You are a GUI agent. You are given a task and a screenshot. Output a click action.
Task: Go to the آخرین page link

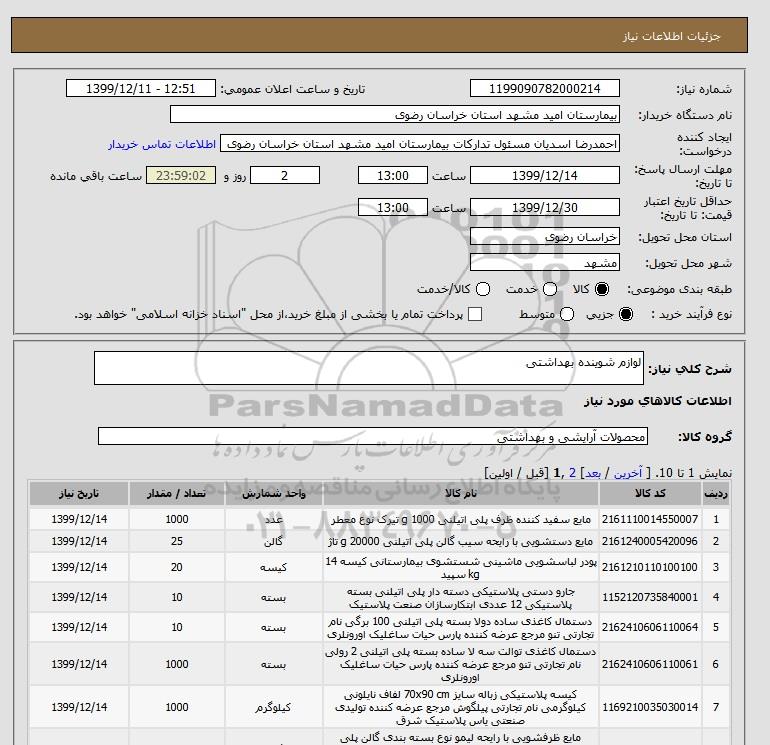click(628, 473)
